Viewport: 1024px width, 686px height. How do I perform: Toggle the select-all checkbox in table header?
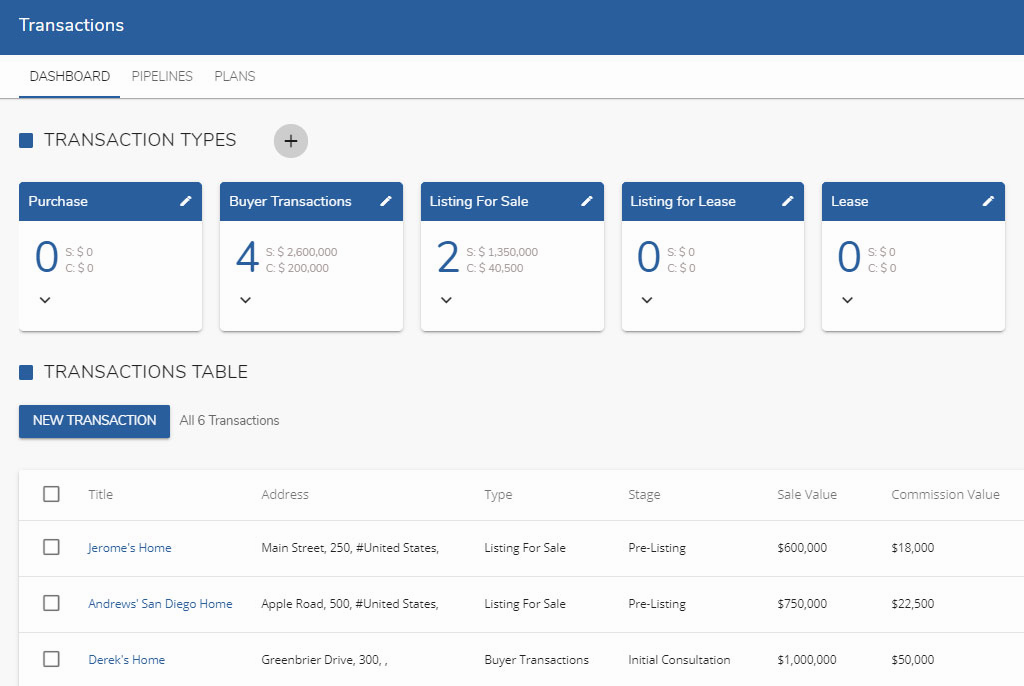tap(51, 494)
